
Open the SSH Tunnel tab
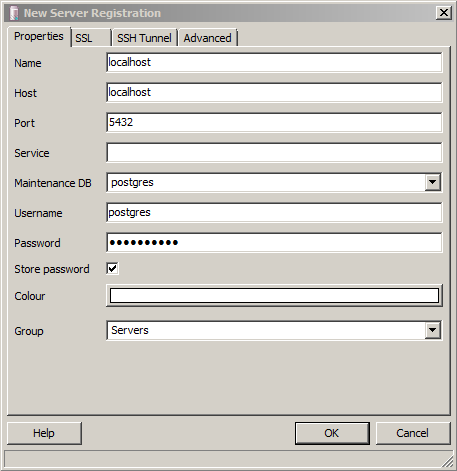coord(144,38)
